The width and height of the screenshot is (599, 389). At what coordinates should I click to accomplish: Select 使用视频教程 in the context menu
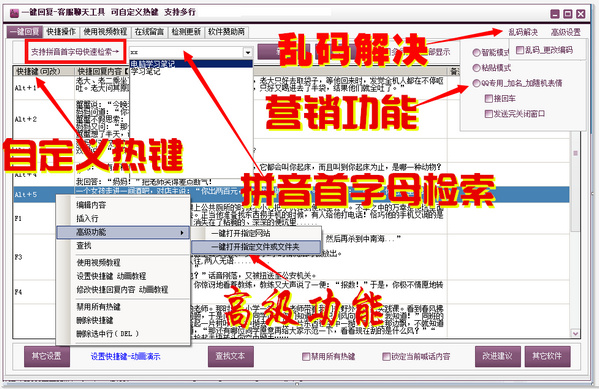(x=123, y=263)
